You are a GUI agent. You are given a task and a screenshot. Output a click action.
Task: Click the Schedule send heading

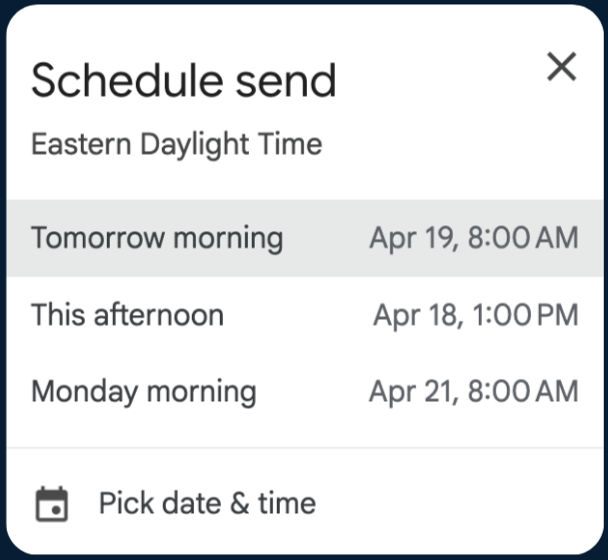pyautogui.click(x=183, y=80)
